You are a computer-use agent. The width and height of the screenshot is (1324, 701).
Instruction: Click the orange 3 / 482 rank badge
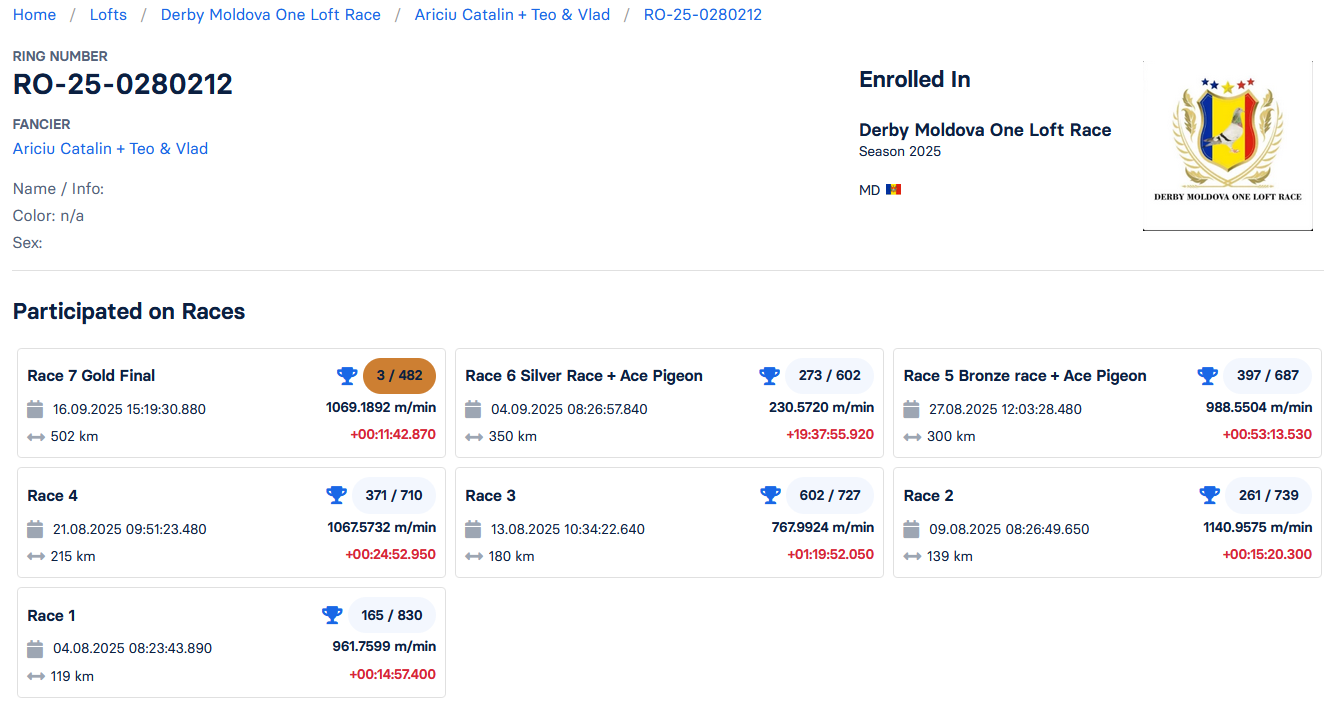[399, 376]
